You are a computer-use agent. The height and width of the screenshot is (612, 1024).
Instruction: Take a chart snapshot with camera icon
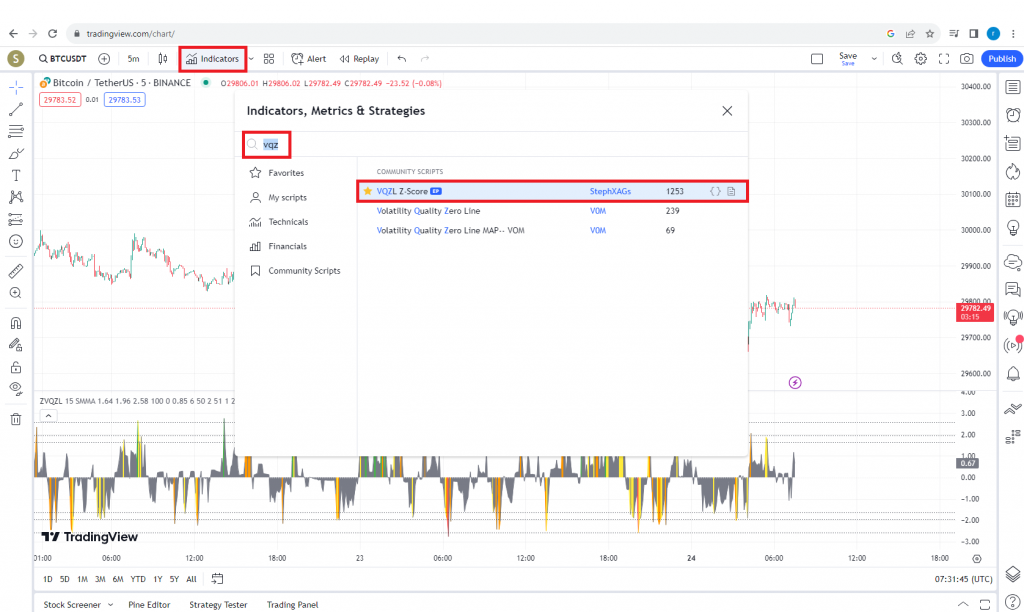tap(967, 59)
